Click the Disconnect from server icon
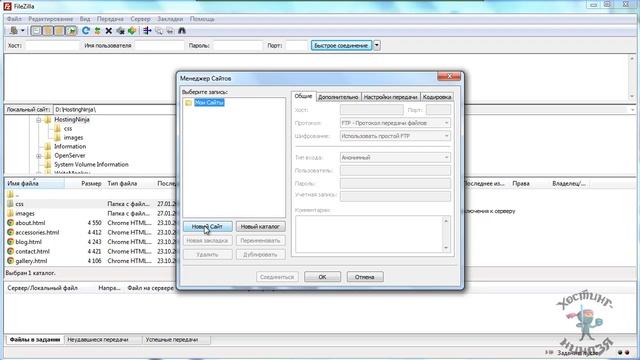The height and width of the screenshot is (360, 640). pos(120,31)
